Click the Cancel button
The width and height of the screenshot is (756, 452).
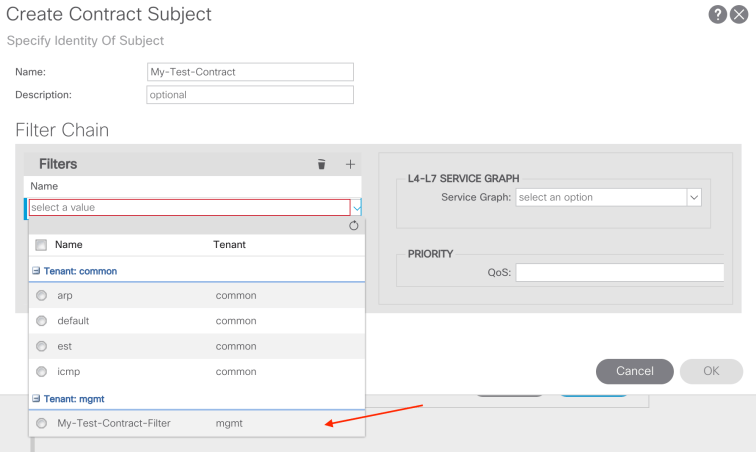[x=634, y=371]
